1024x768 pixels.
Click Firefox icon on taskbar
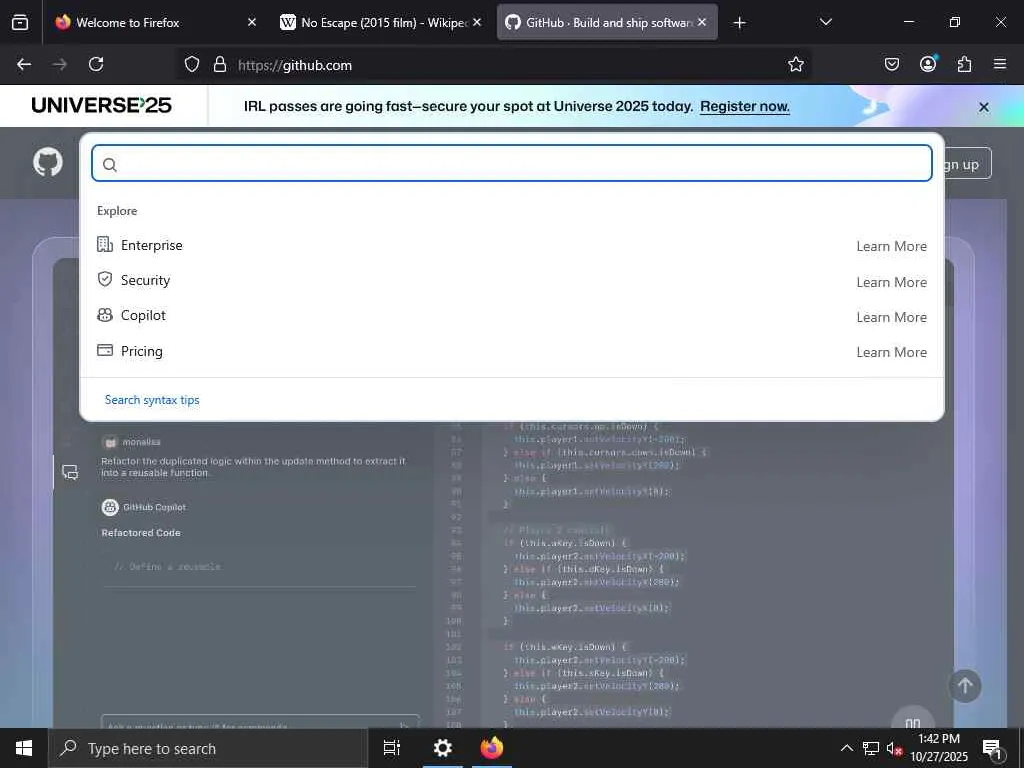point(492,748)
